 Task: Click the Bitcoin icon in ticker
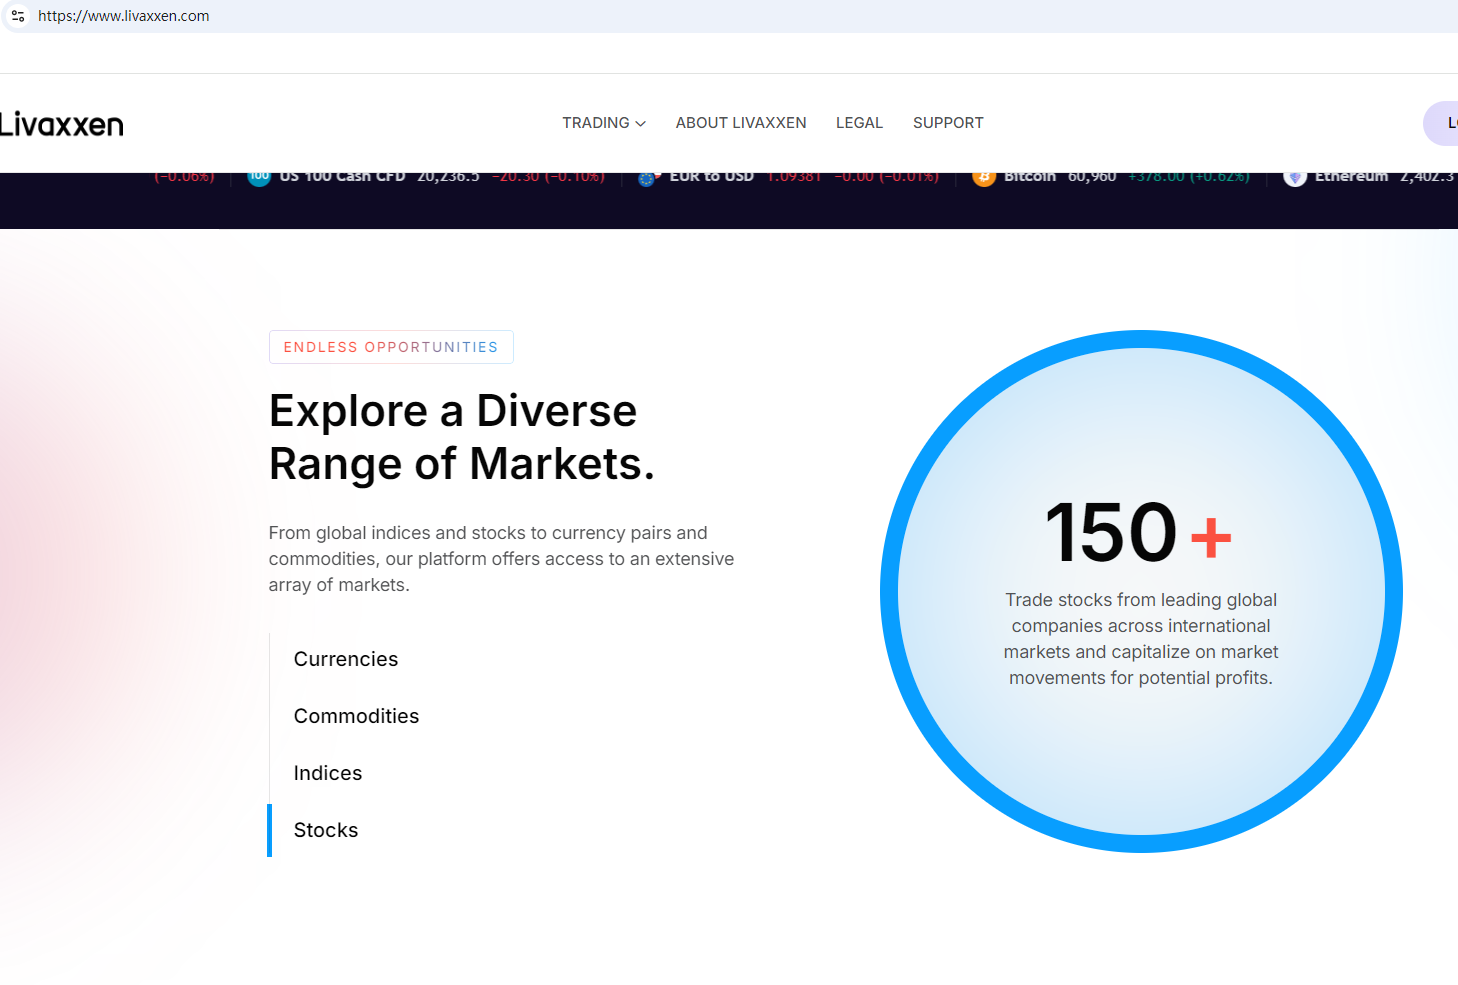984,177
